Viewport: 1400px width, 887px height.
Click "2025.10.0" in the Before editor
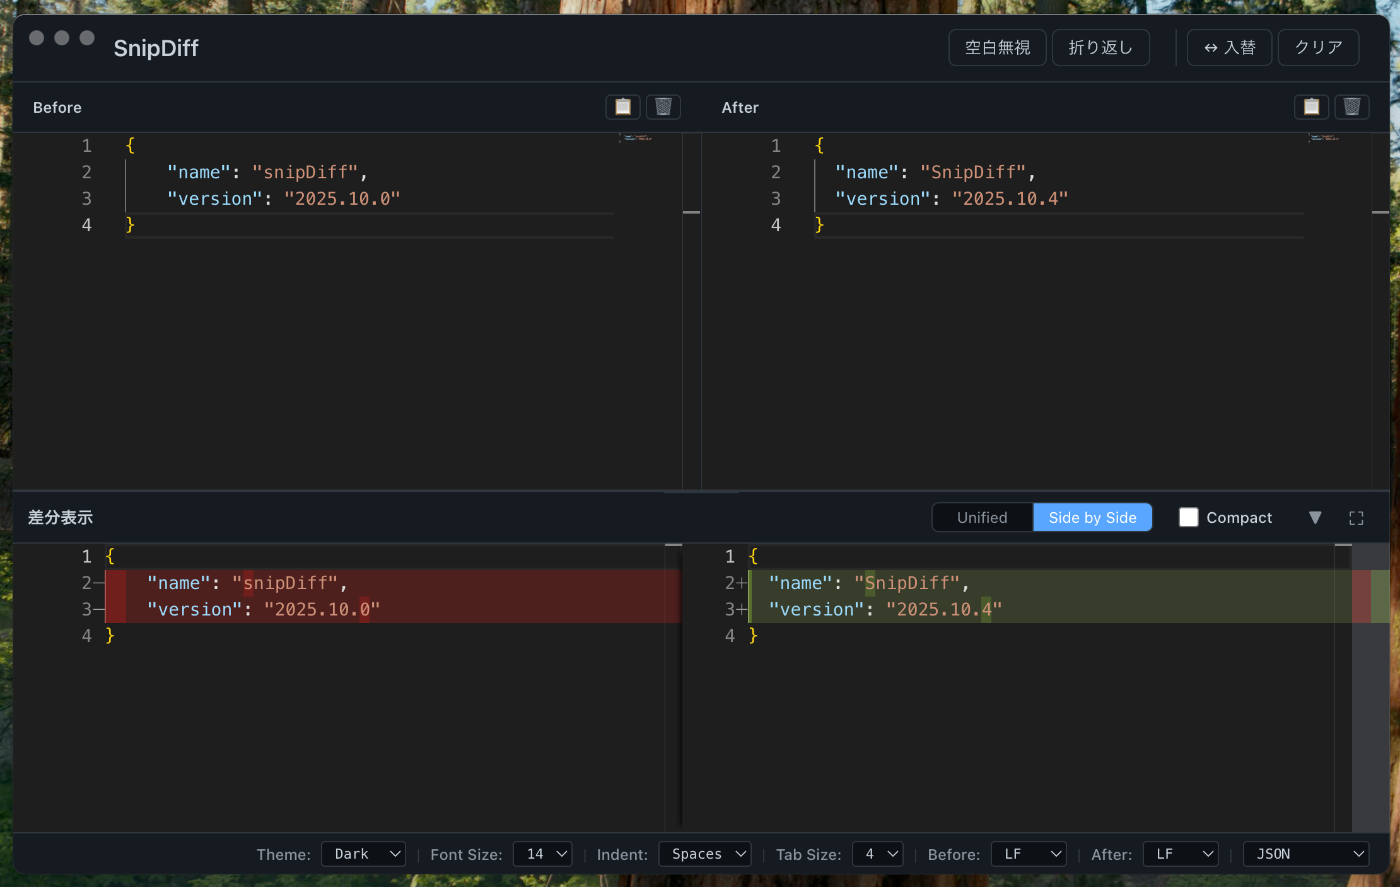point(342,198)
